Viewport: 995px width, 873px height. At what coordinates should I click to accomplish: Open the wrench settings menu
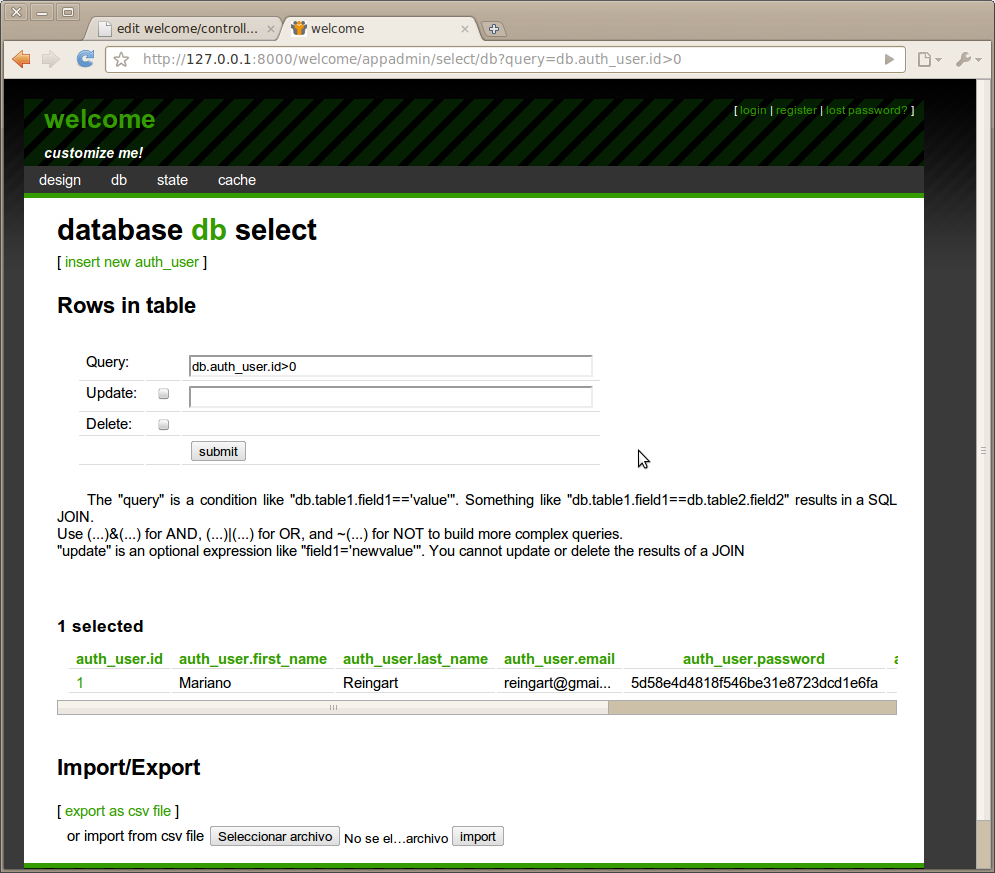[968, 60]
